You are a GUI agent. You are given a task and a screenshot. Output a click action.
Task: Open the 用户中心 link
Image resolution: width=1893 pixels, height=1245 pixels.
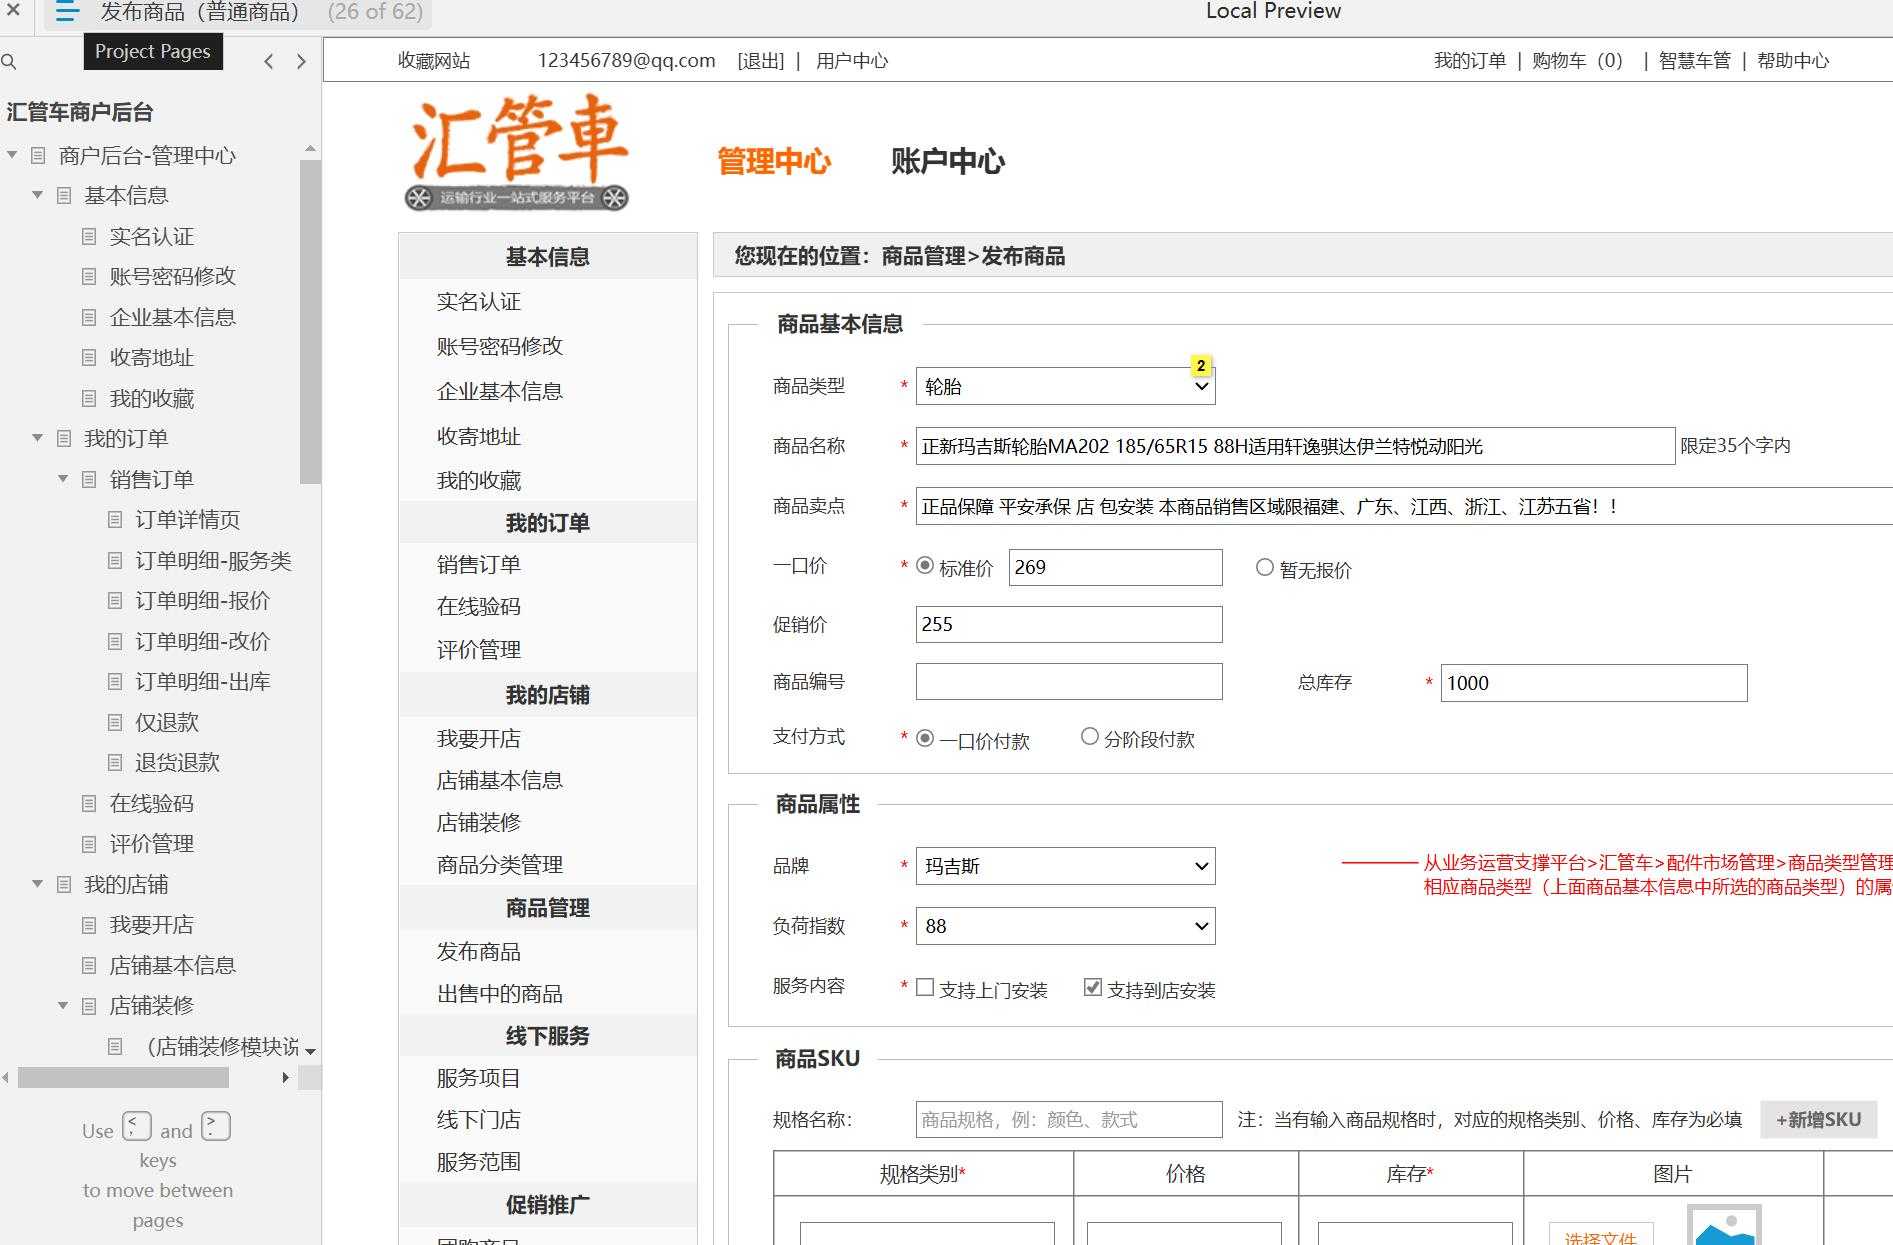point(852,61)
